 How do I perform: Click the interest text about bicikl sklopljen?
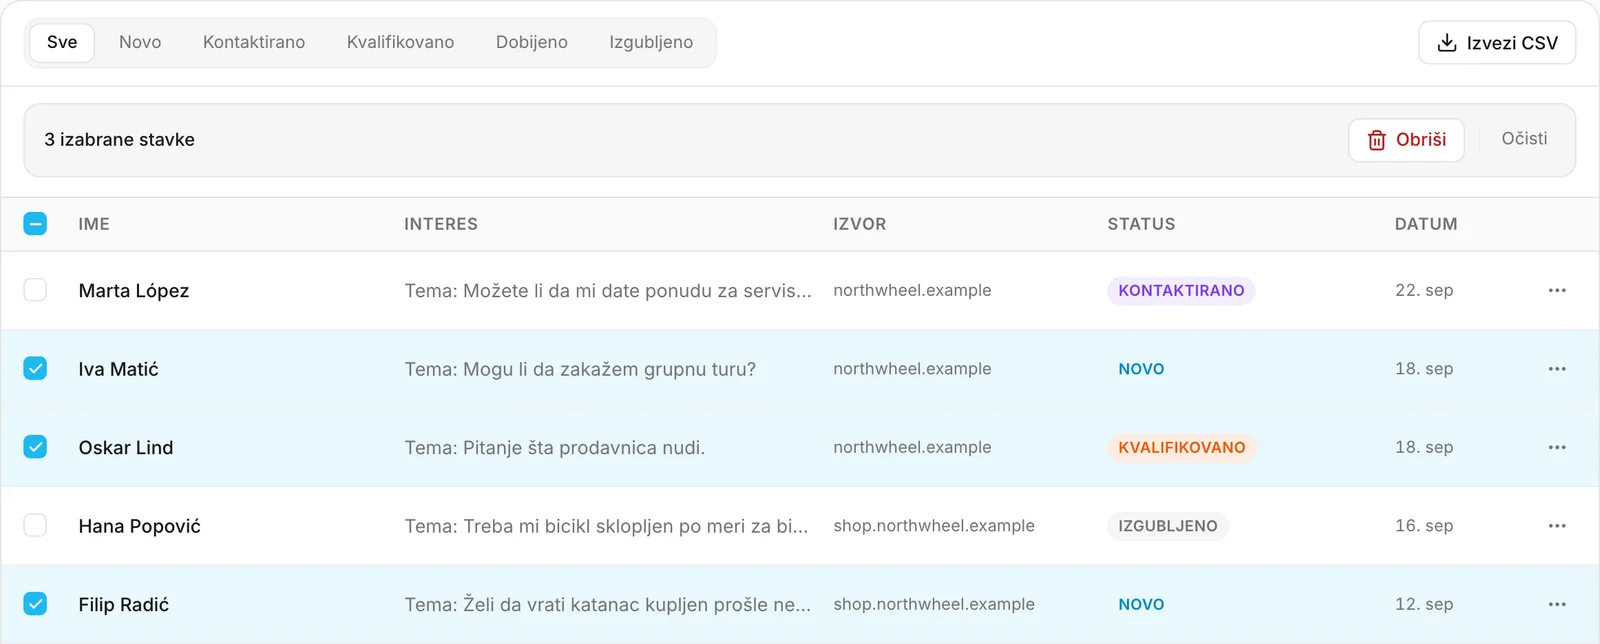tap(606, 526)
